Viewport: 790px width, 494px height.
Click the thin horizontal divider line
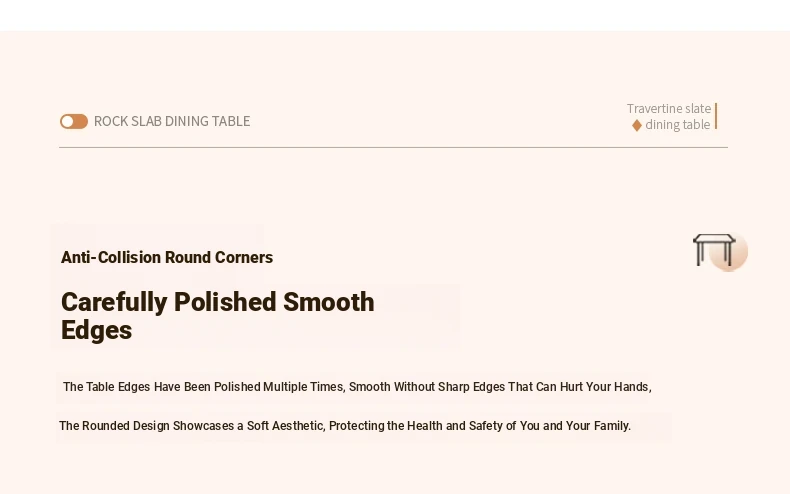(393, 148)
